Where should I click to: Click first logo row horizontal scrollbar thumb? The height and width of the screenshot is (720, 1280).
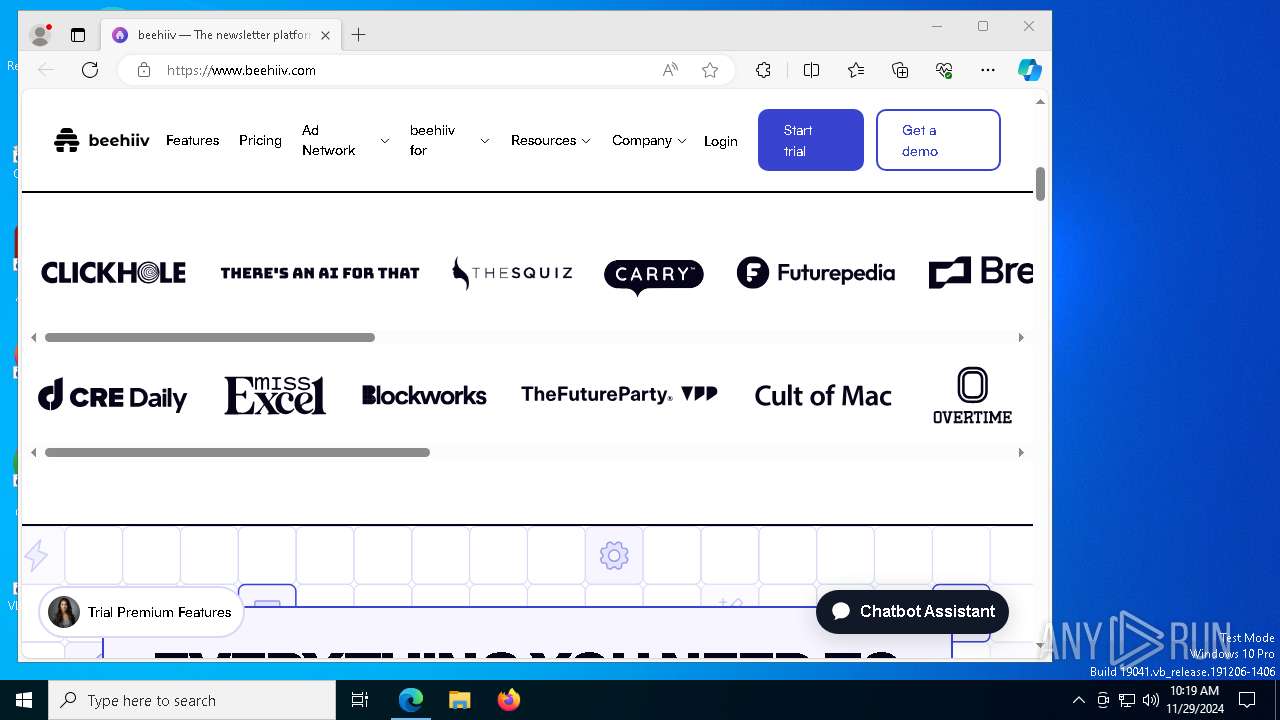[210, 338]
